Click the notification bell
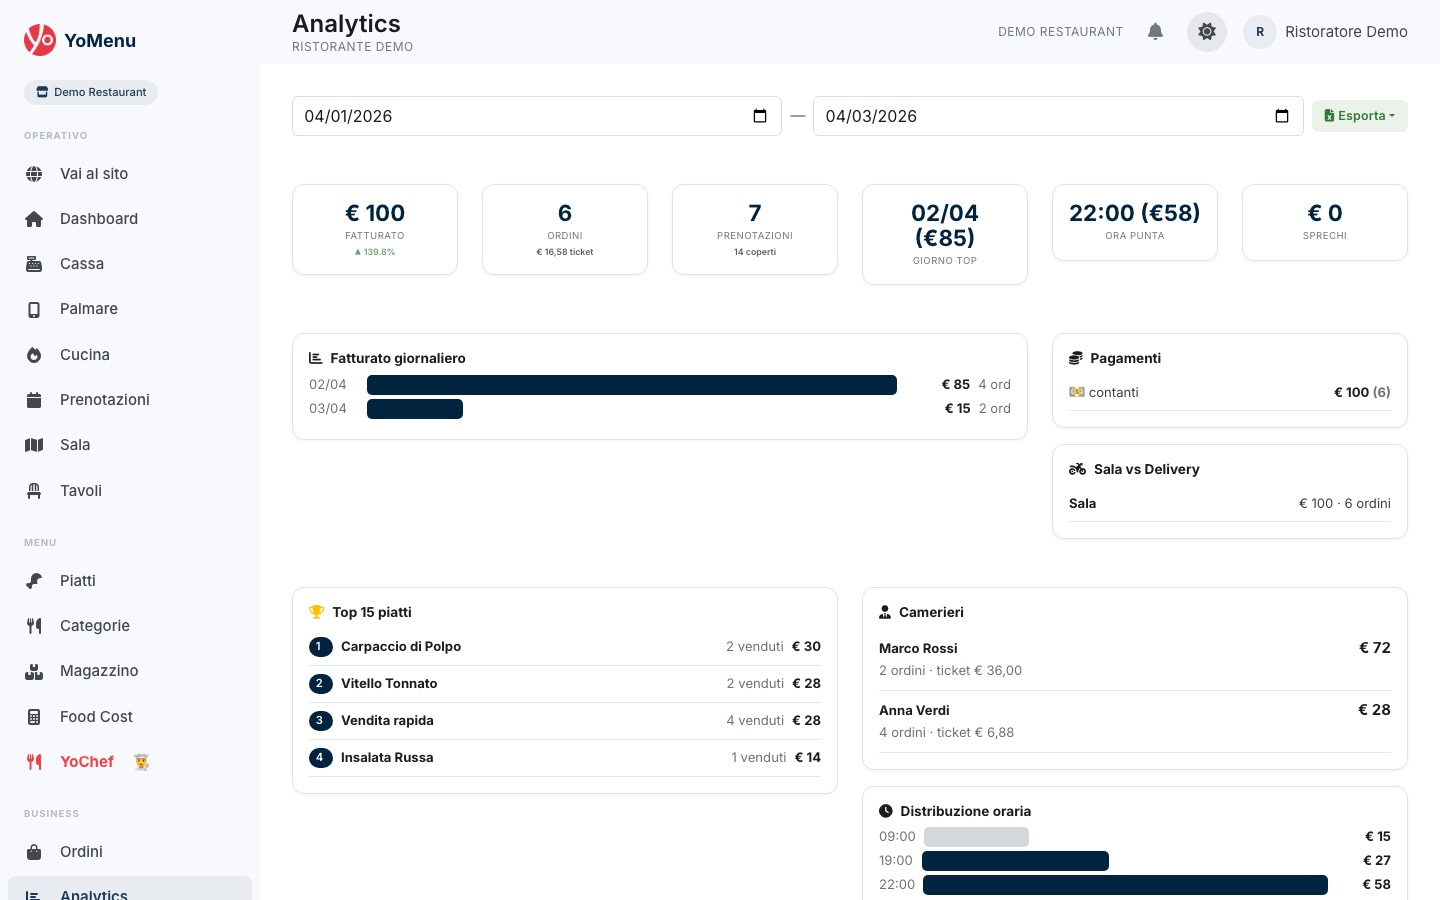 point(1156,31)
